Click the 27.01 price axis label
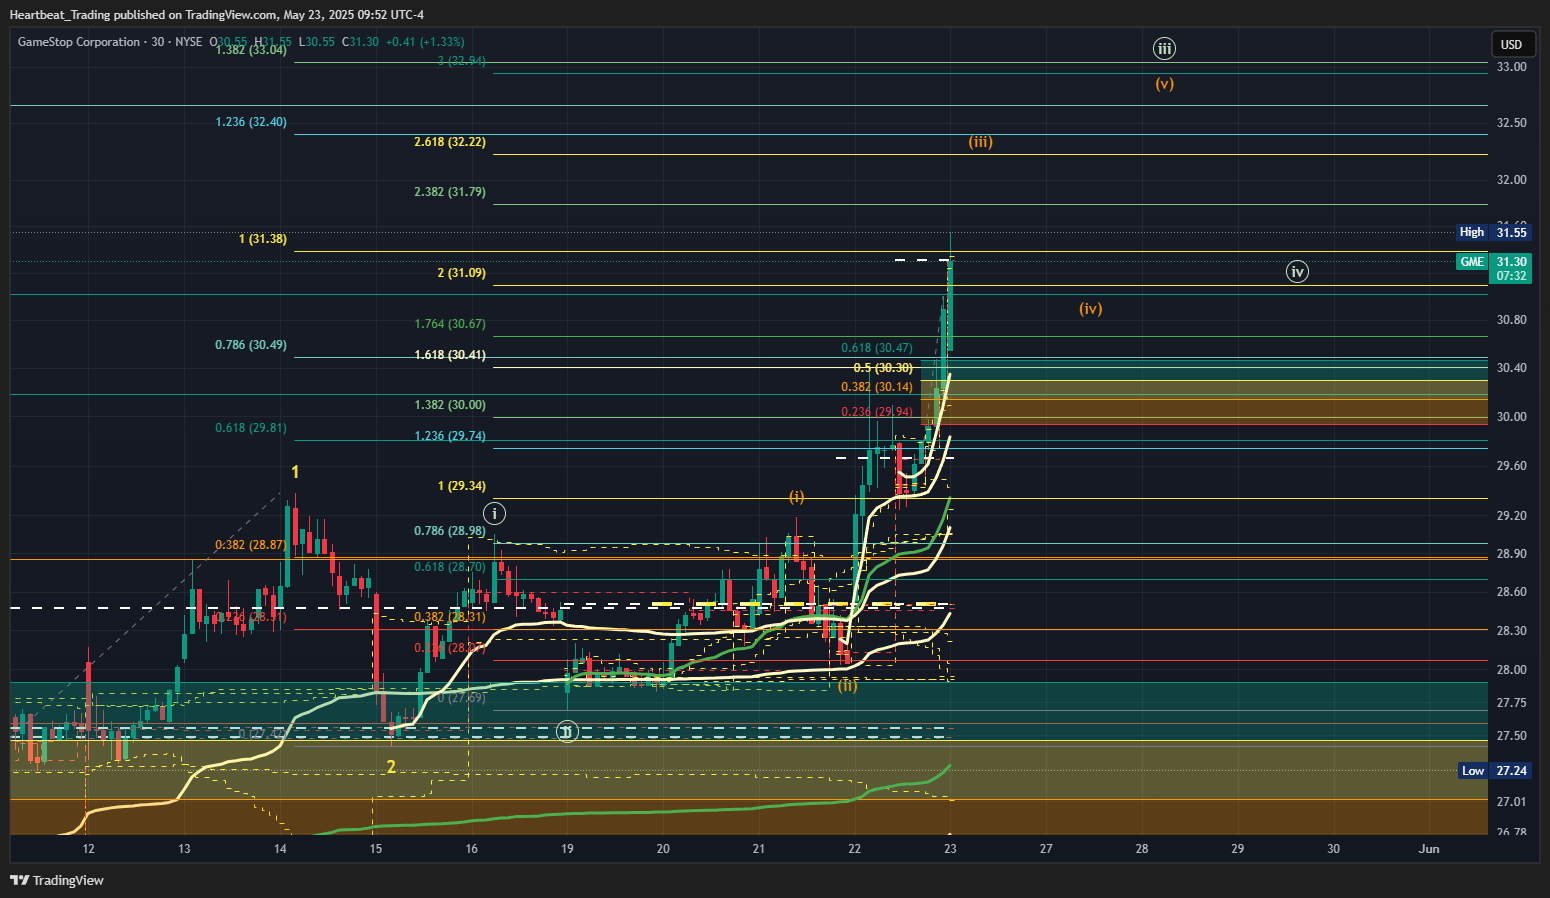Screen dimensions: 1550x898 (x=1511, y=802)
